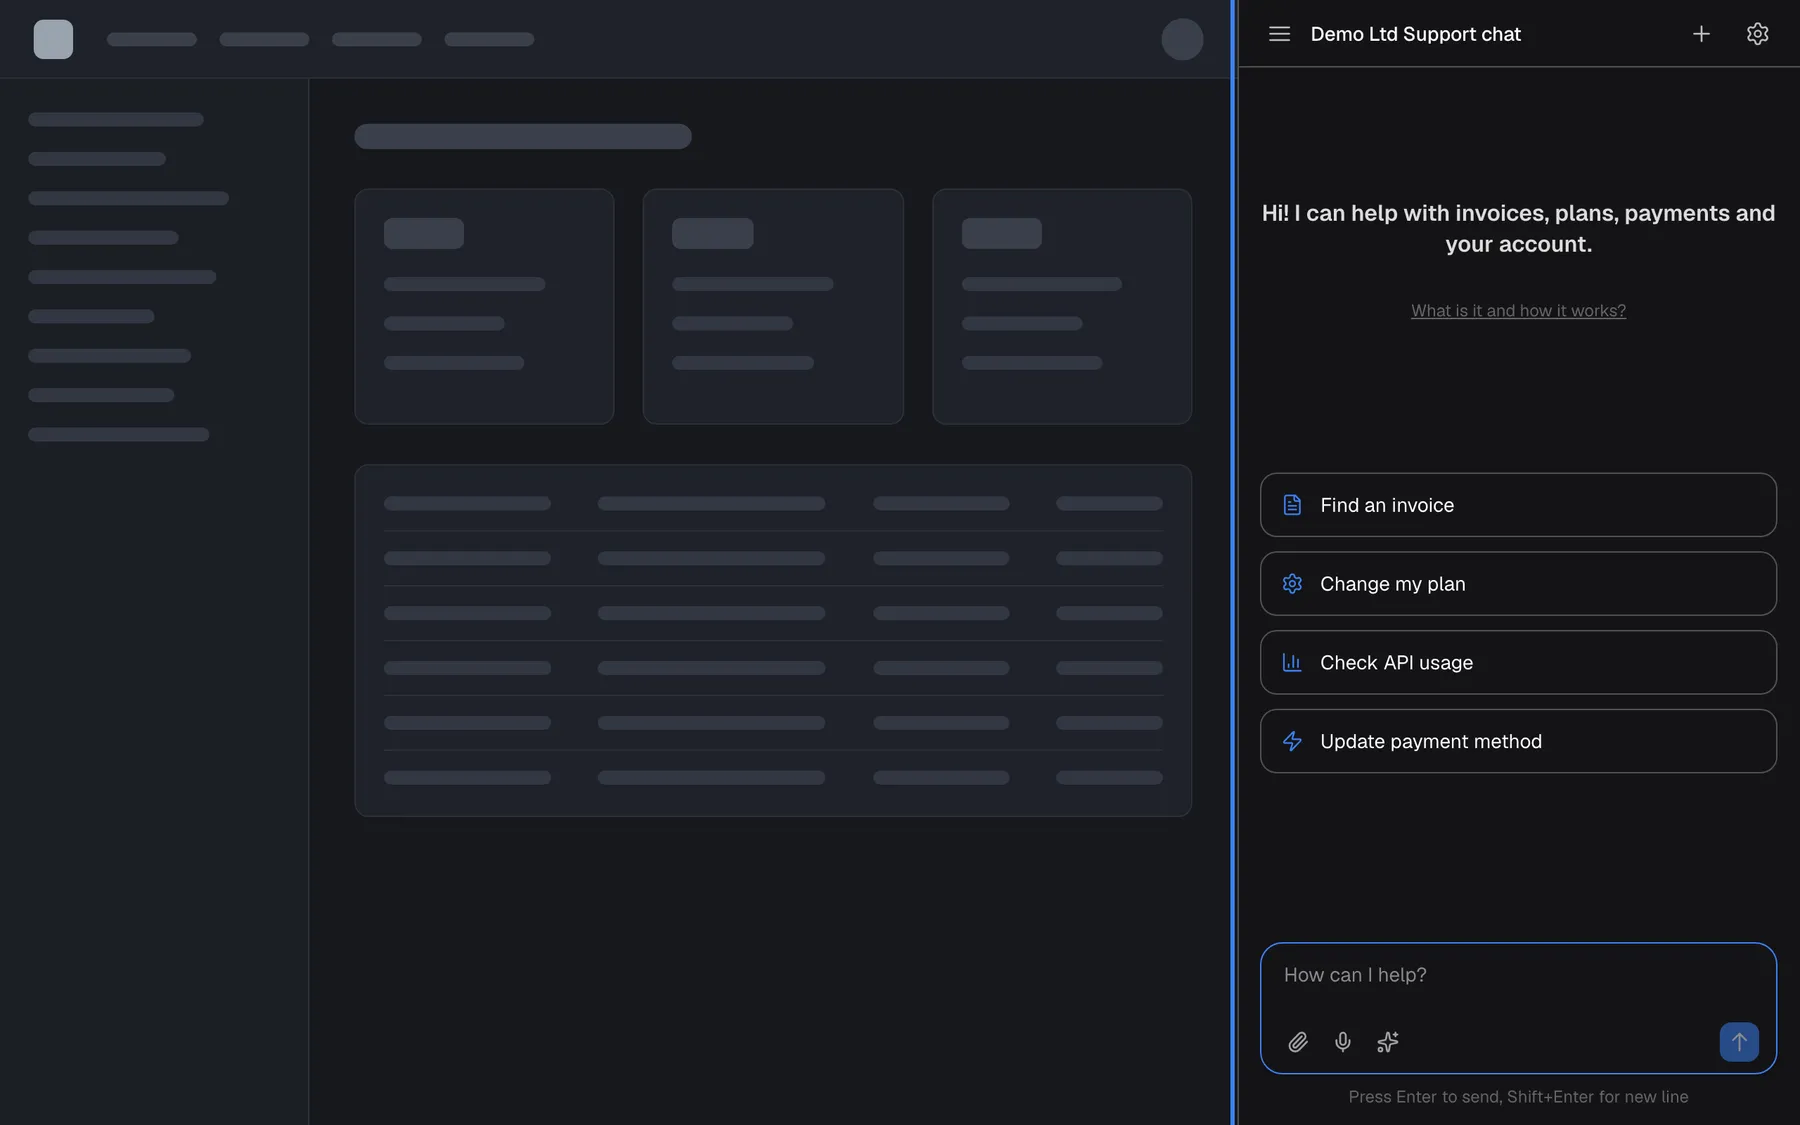Click the sparkles AI suggestions icon
Viewport: 1800px width, 1125px height.
[x=1388, y=1042]
